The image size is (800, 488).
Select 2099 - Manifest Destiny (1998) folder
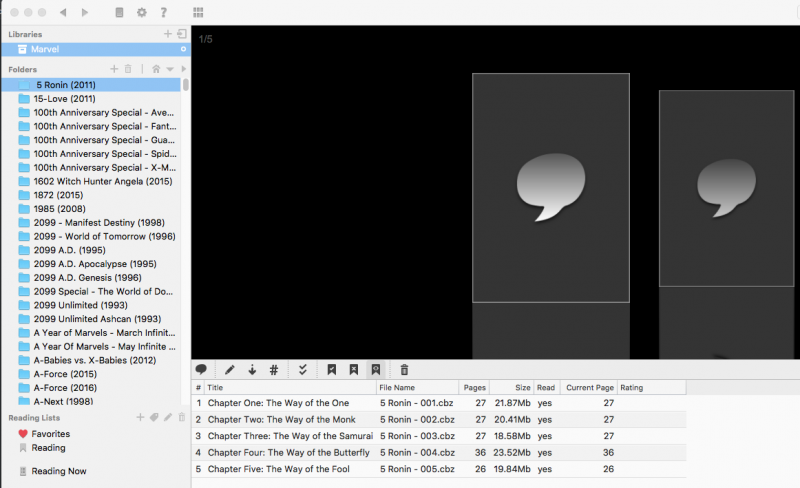click(x=91, y=223)
